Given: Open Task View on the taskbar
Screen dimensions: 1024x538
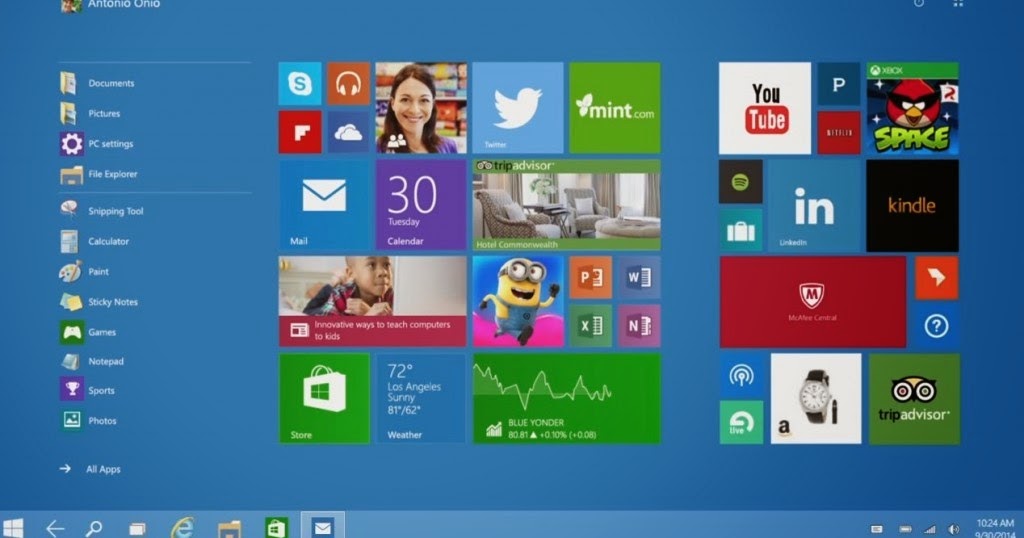Looking at the screenshot, I should point(137,528).
